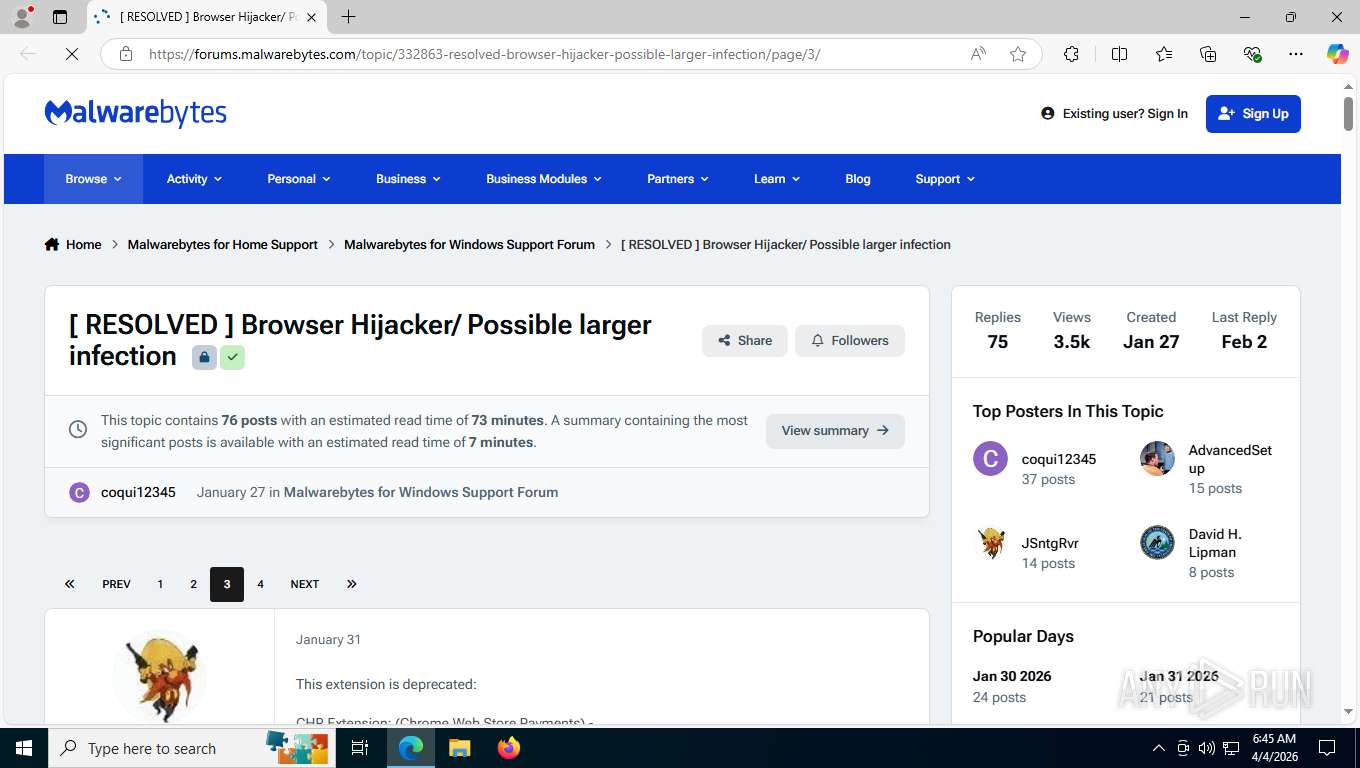Open the tab actions menu icon
The image size is (1360, 768).
pyautogui.click(x=60, y=17)
